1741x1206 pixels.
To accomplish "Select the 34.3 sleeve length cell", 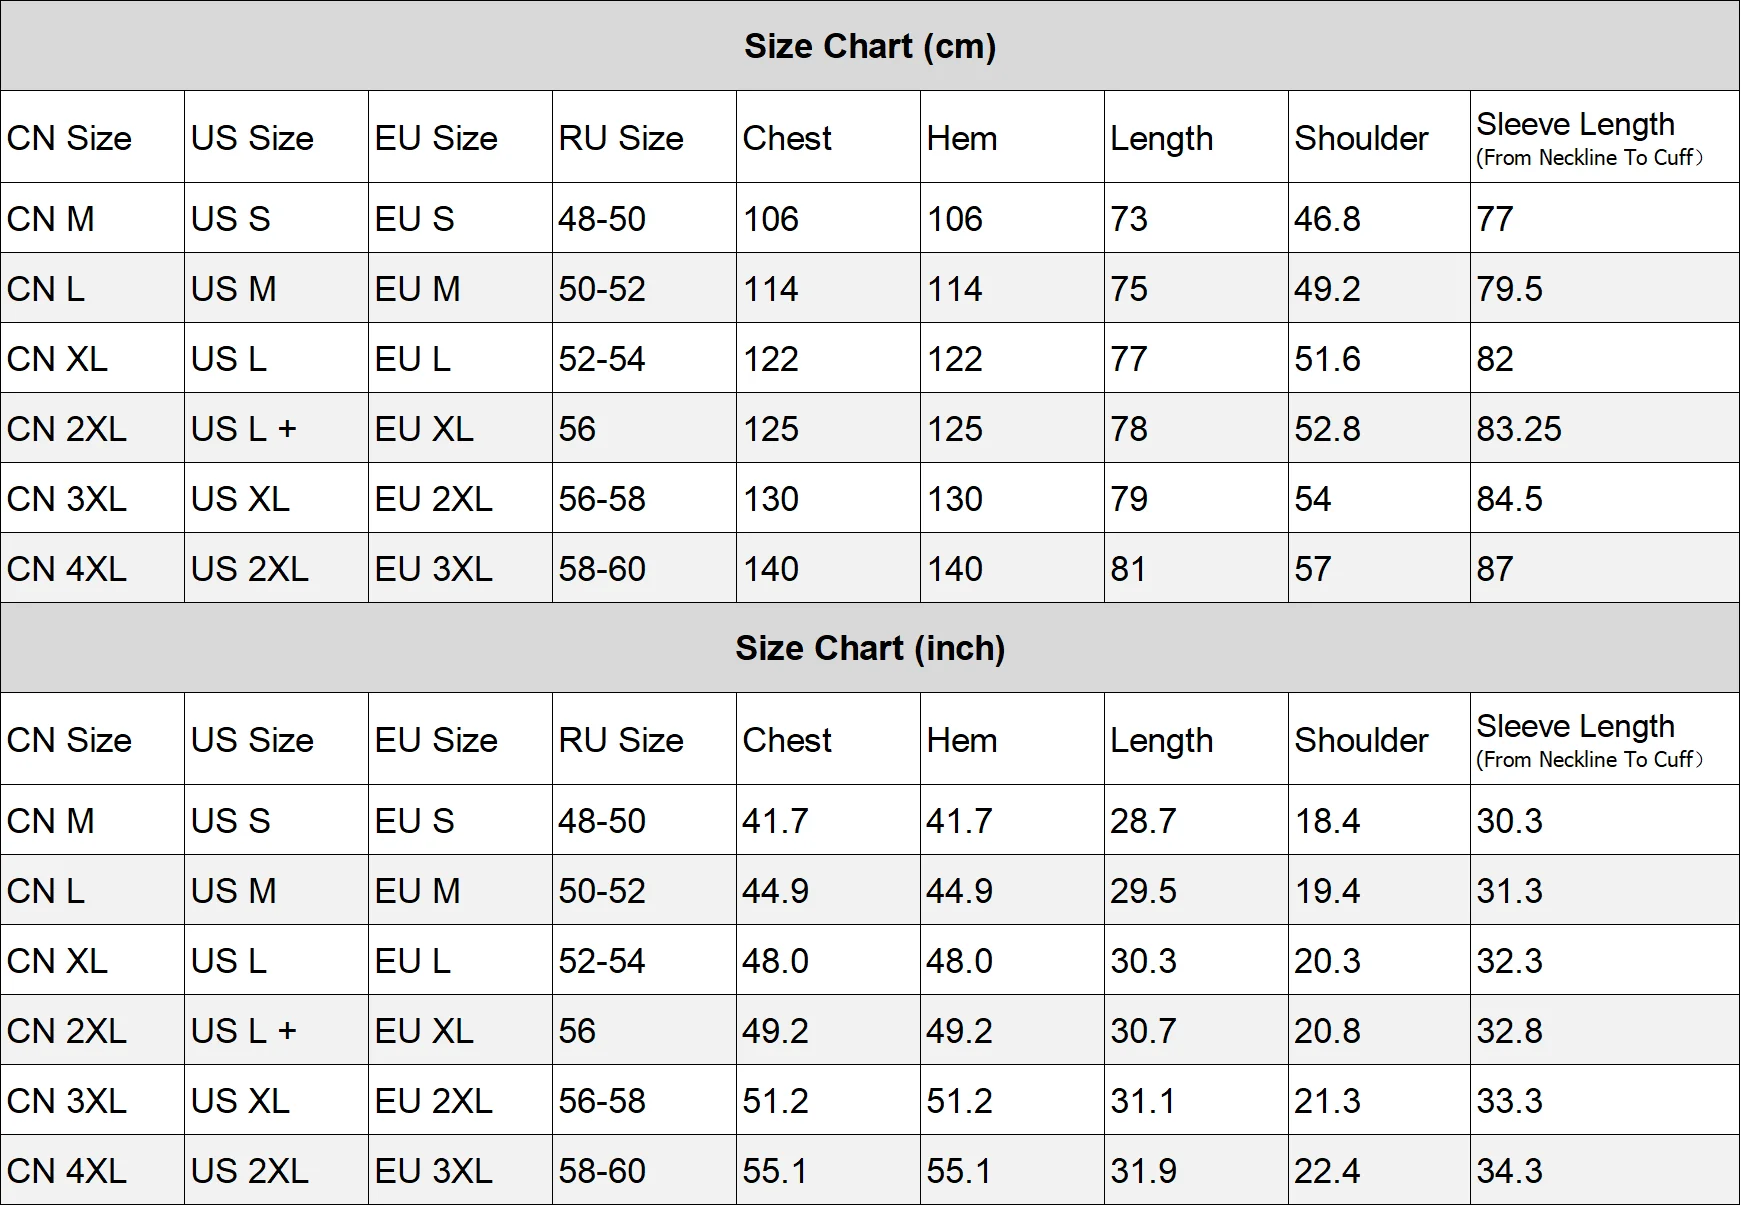I will [x=1509, y=1171].
